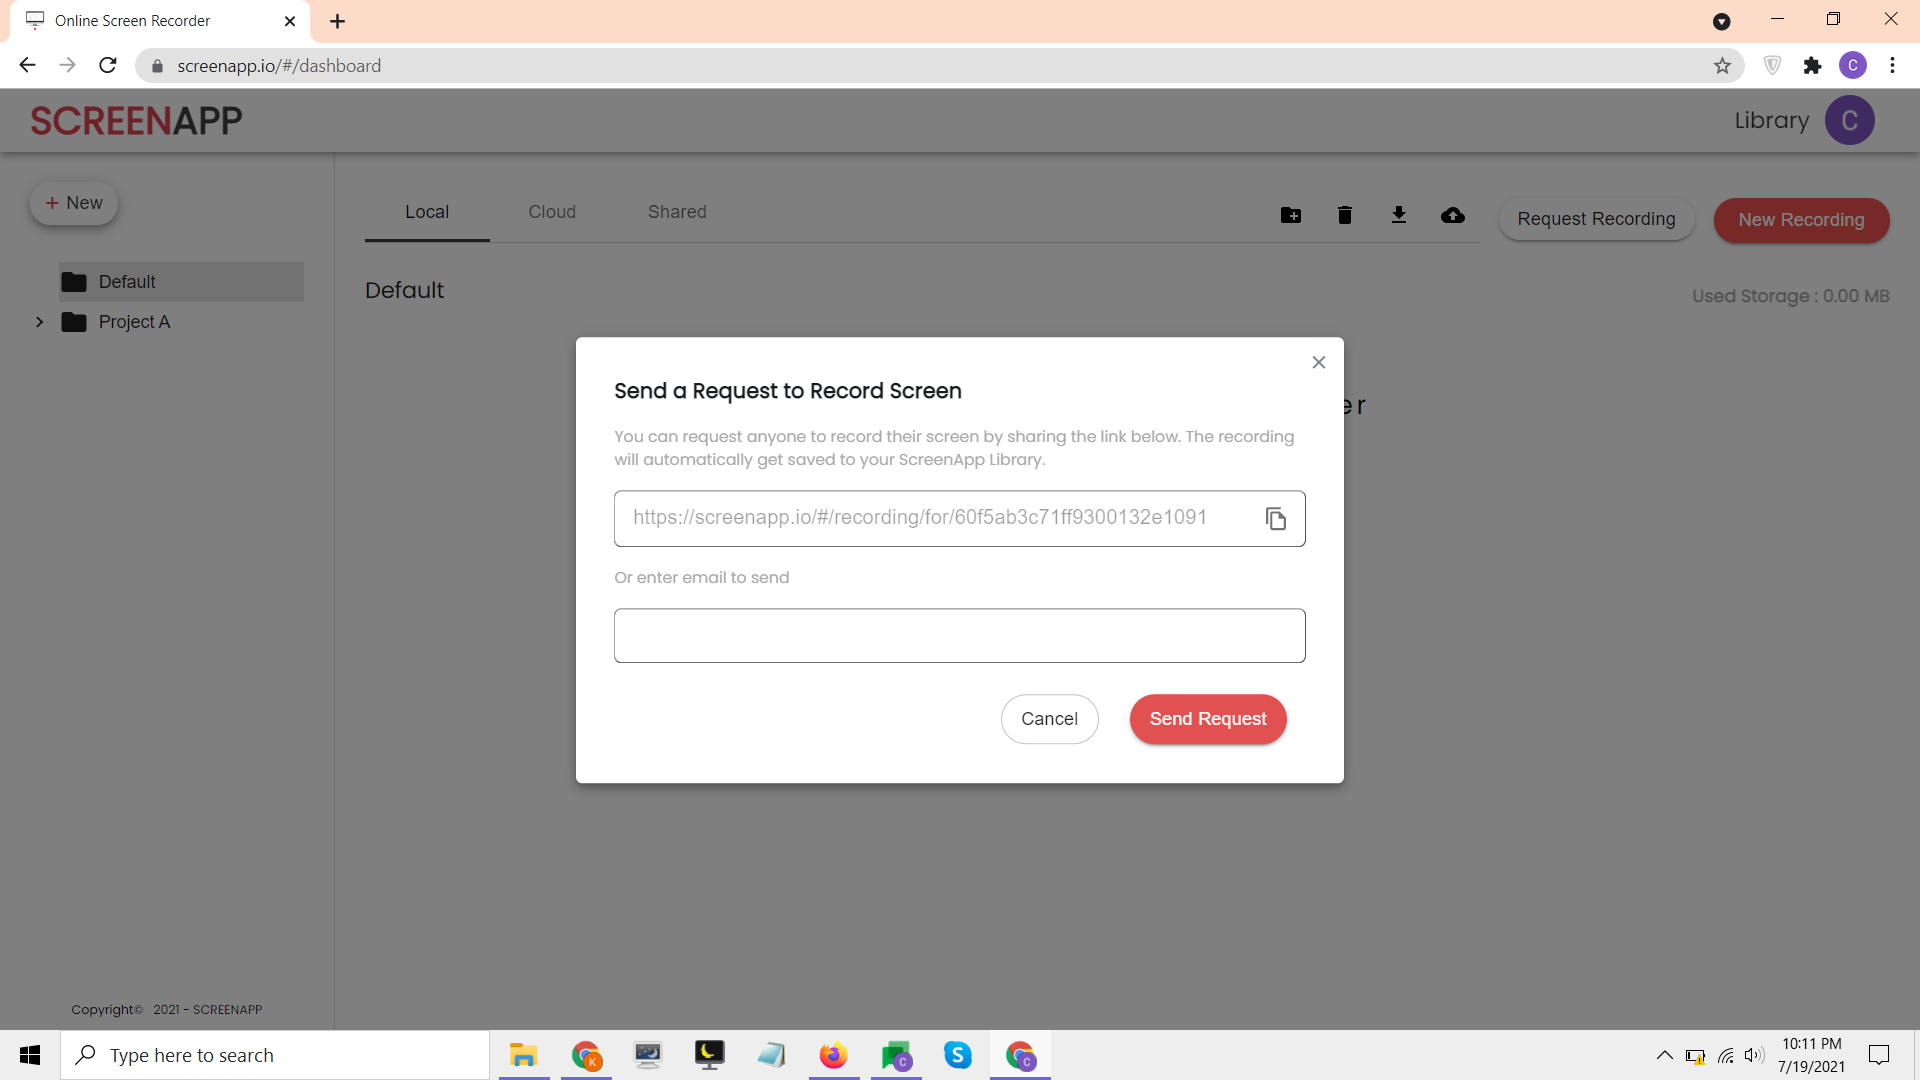Copy the recording request link
Screen dimensions: 1920x1080
(1275, 519)
